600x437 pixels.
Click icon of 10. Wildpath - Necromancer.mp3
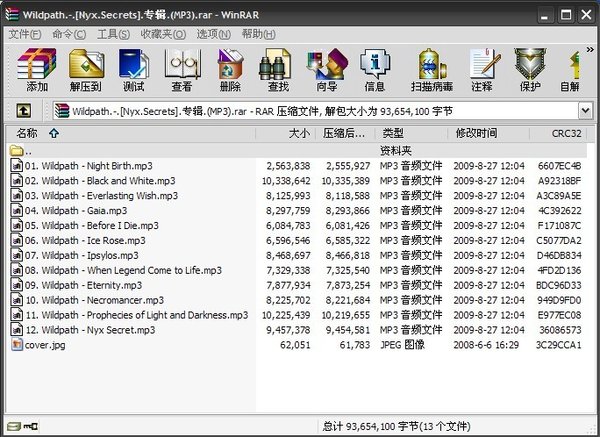tap(16, 300)
